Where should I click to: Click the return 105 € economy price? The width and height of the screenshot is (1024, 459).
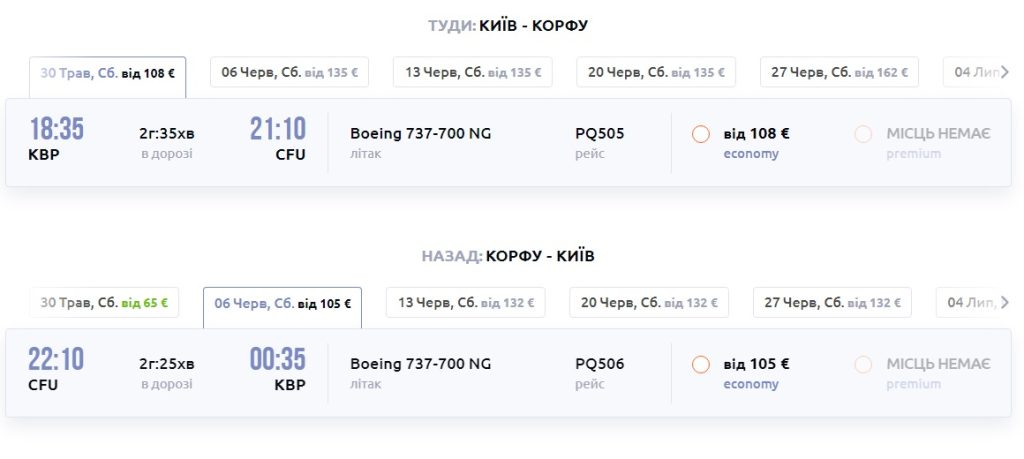pos(756,364)
